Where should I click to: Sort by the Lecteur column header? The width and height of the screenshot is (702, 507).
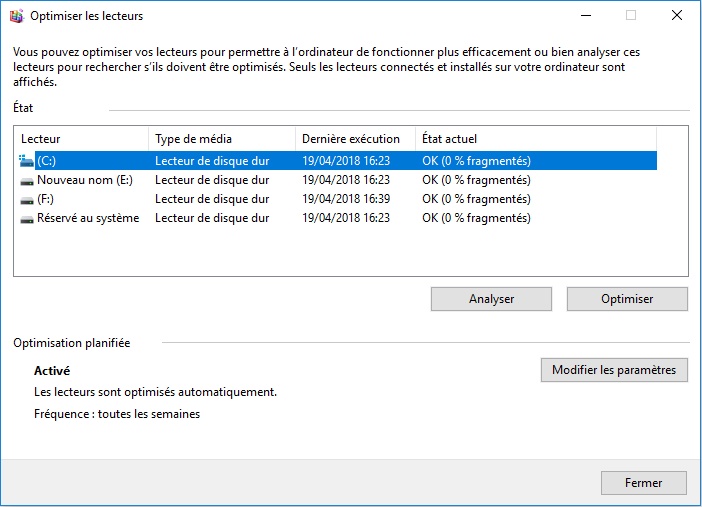(x=82, y=139)
